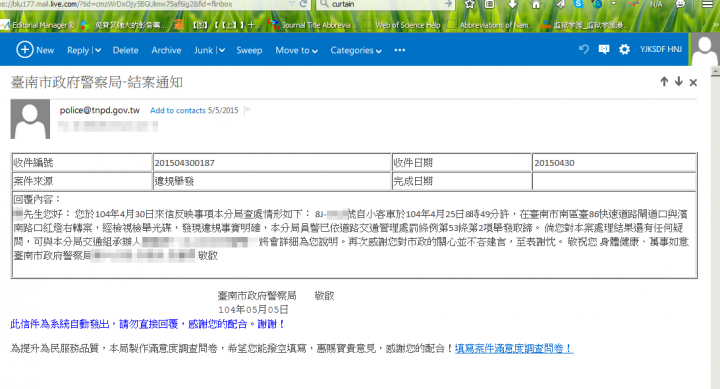Image resolution: width=720 pixels, height=389 pixels.
Task: Show more commands via ellipsis
Action: (x=399, y=50)
